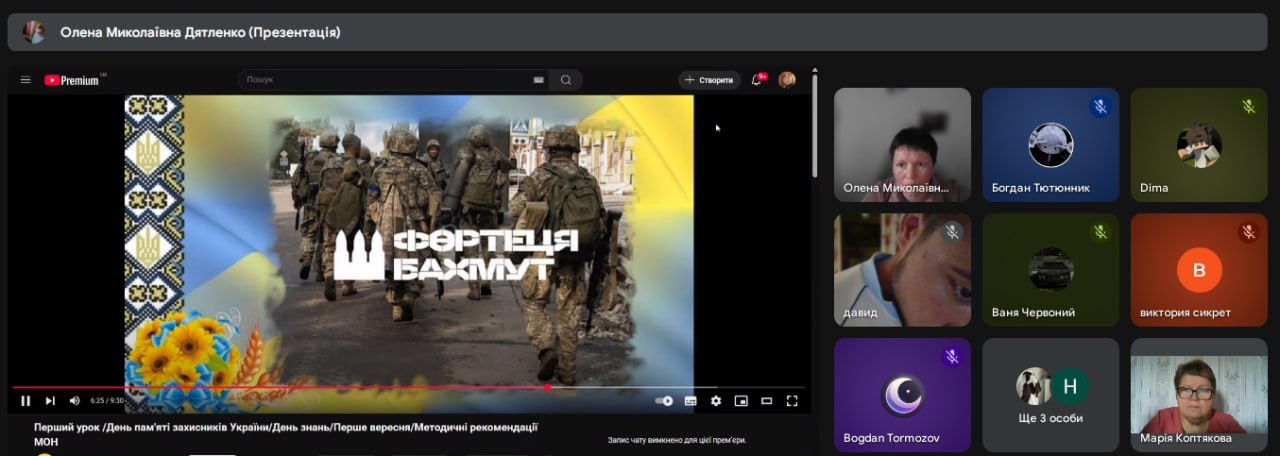The image size is (1280, 456).
Task: Enter fullscreen video mode
Action: tap(792, 401)
